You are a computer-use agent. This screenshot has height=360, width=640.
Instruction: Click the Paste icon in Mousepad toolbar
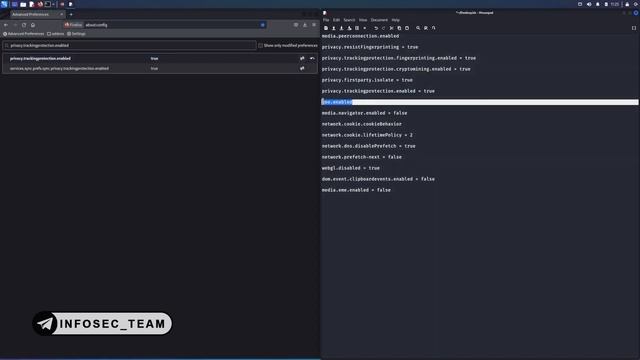coord(407,28)
